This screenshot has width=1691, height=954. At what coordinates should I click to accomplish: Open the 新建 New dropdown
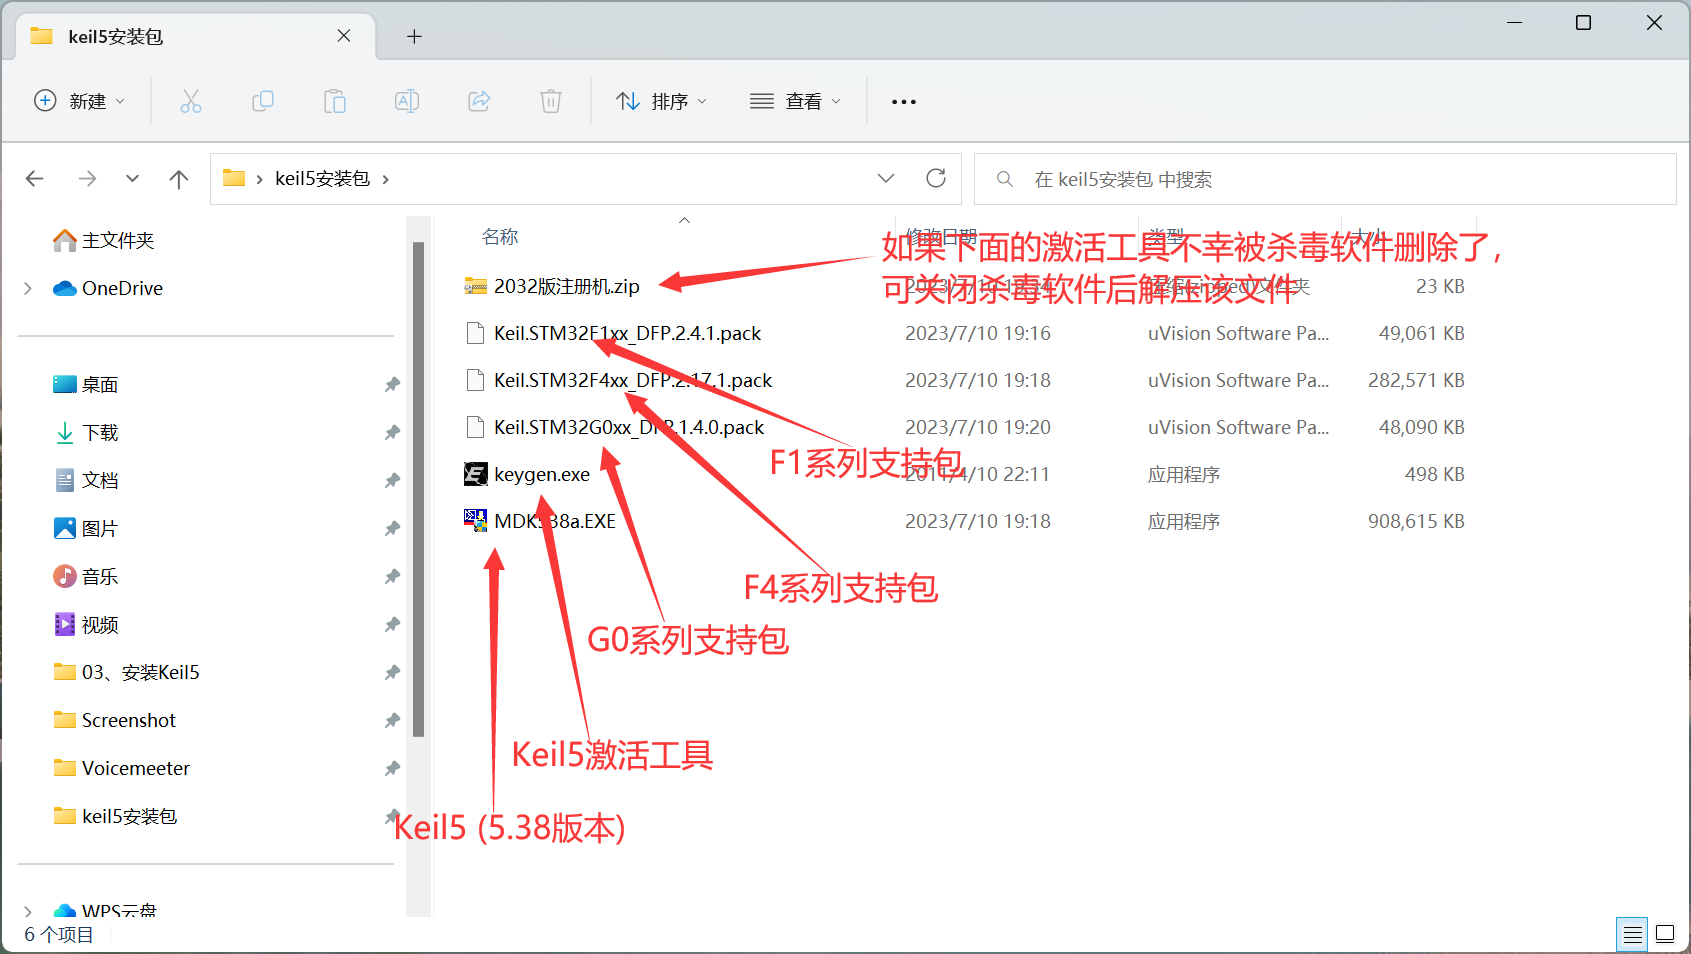click(x=80, y=101)
